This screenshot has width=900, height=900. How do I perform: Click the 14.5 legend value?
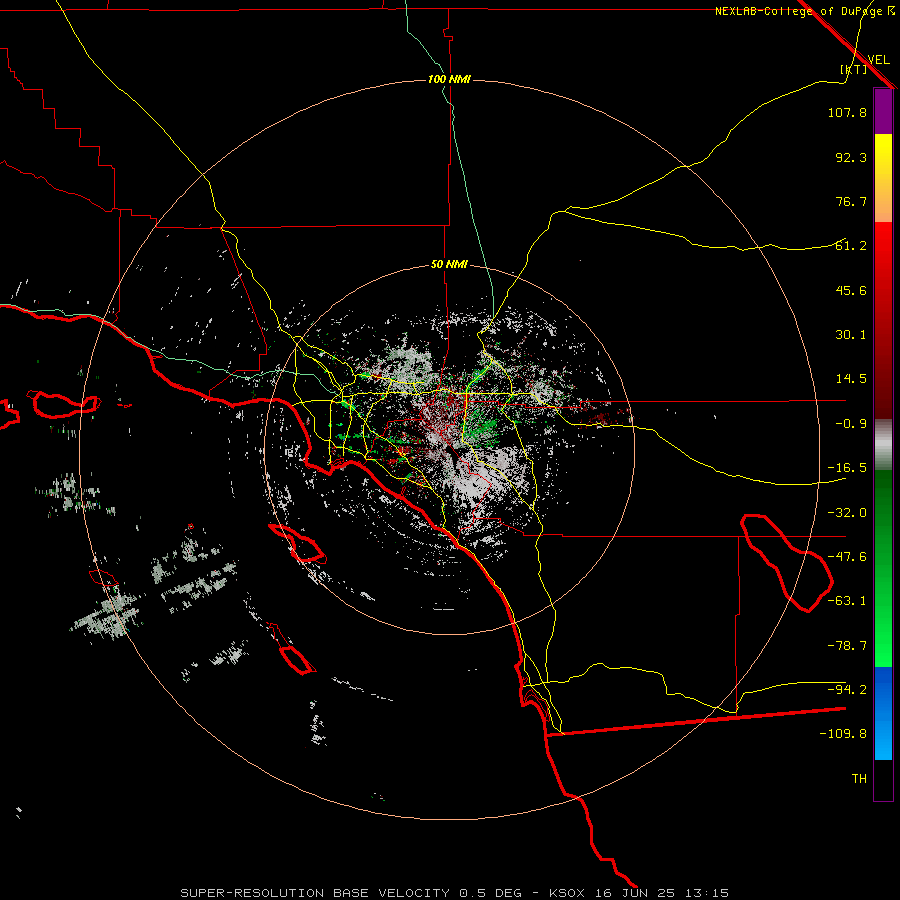tap(851, 379)
